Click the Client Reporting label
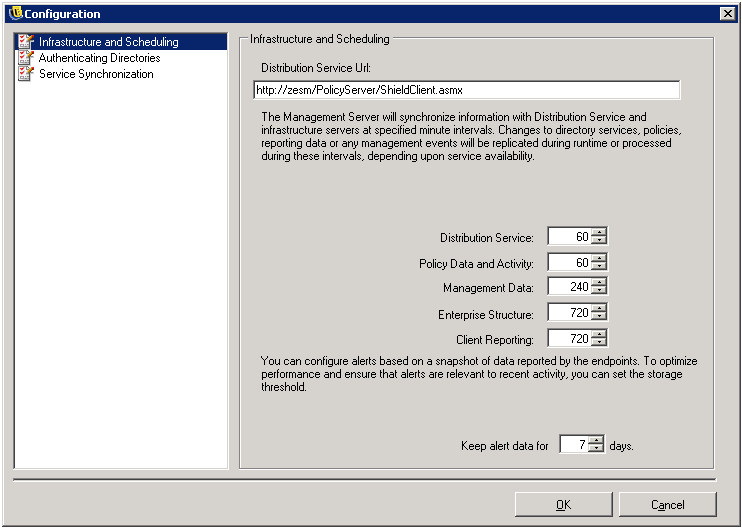 [x=495, y=340]
